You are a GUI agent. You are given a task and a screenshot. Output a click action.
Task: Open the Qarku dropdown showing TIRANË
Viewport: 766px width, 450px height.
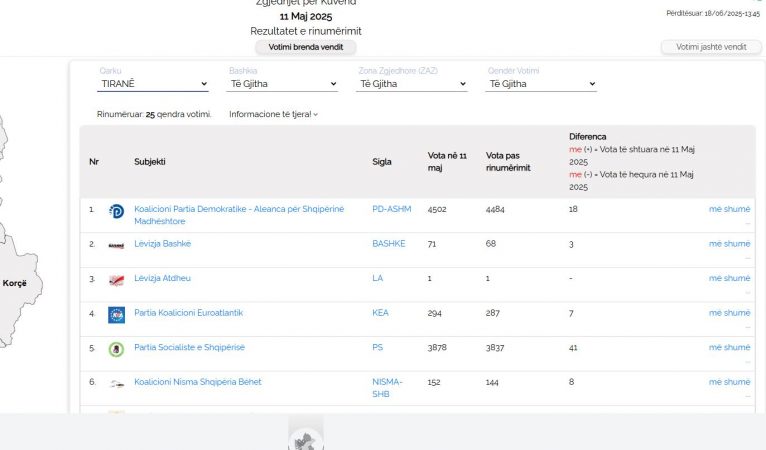153,84
